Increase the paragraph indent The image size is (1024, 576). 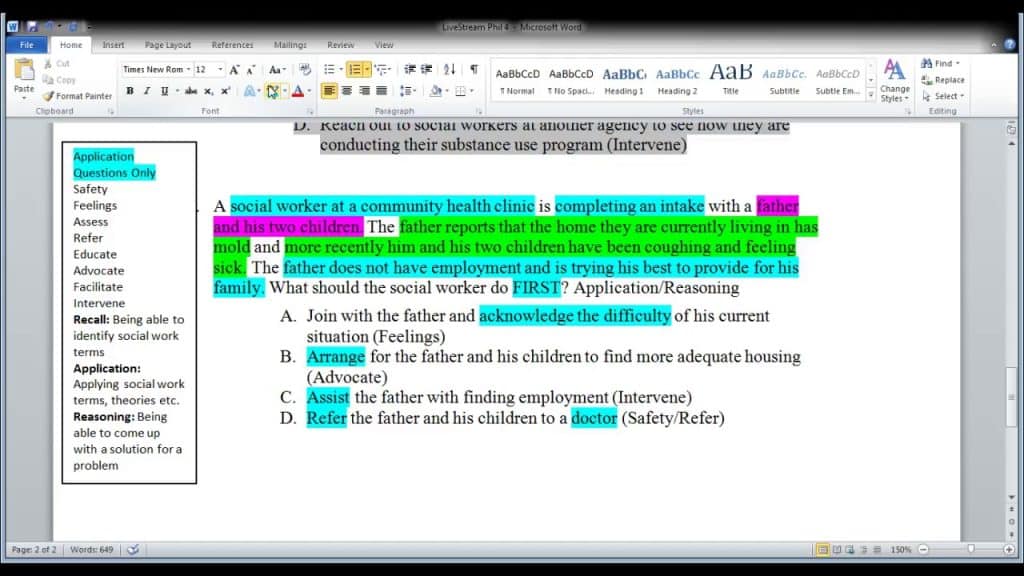point(426,69)
